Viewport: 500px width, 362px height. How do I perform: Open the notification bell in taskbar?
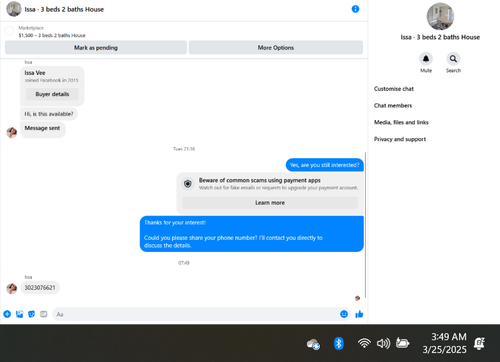pyautogui.click(x=479, y=343)
